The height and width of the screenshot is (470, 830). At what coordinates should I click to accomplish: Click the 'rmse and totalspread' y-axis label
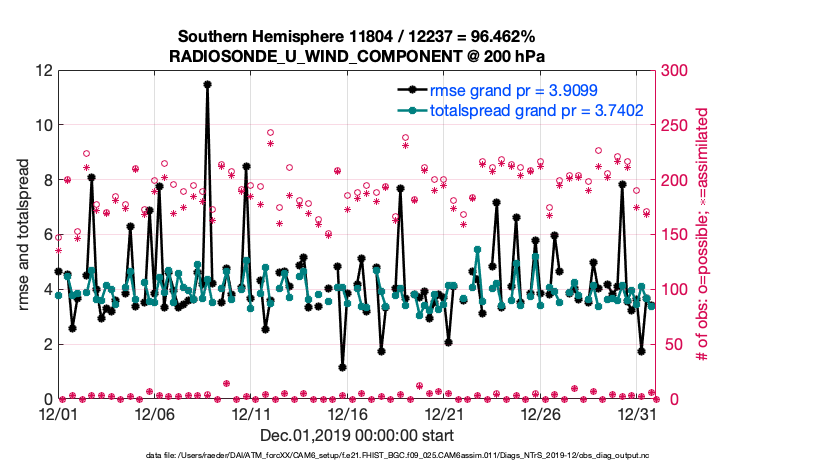coord(25,235)
